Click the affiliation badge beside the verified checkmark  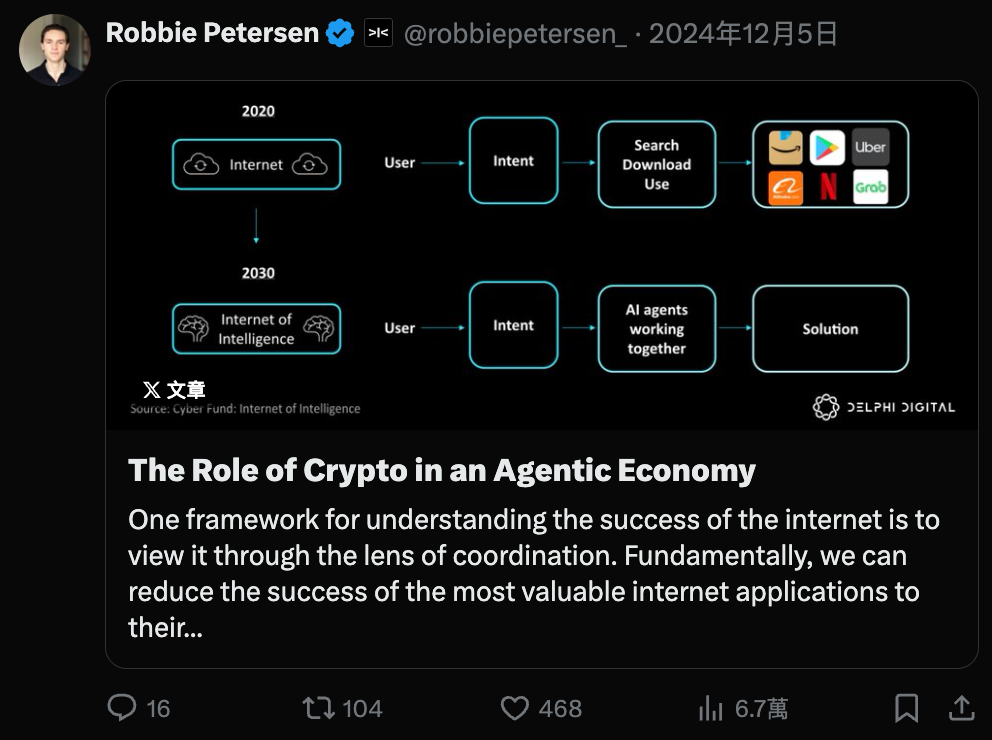pyautogui.click(x=379, y=34)
